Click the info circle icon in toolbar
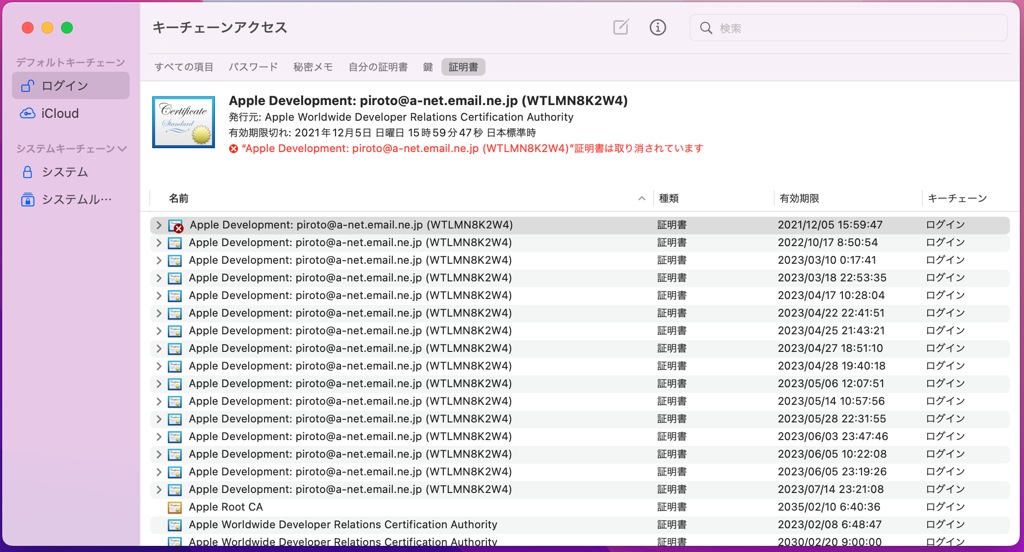Screen dimensions: 1024x552 click(x=657, y=28)
